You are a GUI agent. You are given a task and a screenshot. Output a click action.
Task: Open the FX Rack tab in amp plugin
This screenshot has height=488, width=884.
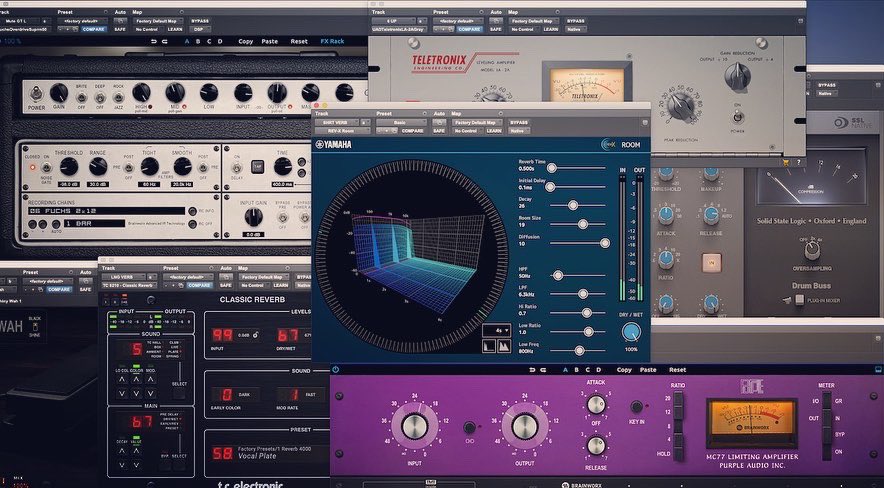point(332,41)
